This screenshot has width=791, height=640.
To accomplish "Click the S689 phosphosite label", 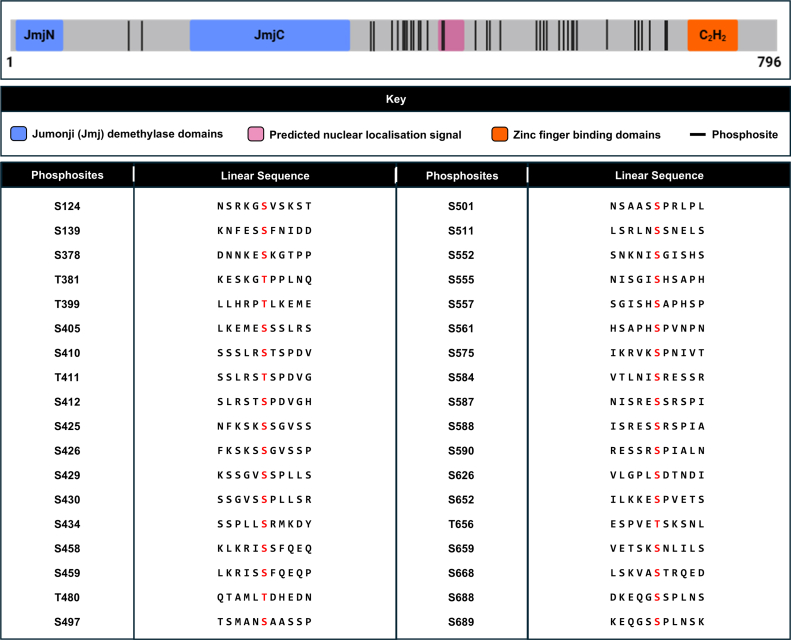I will click(x=461, y=622).
